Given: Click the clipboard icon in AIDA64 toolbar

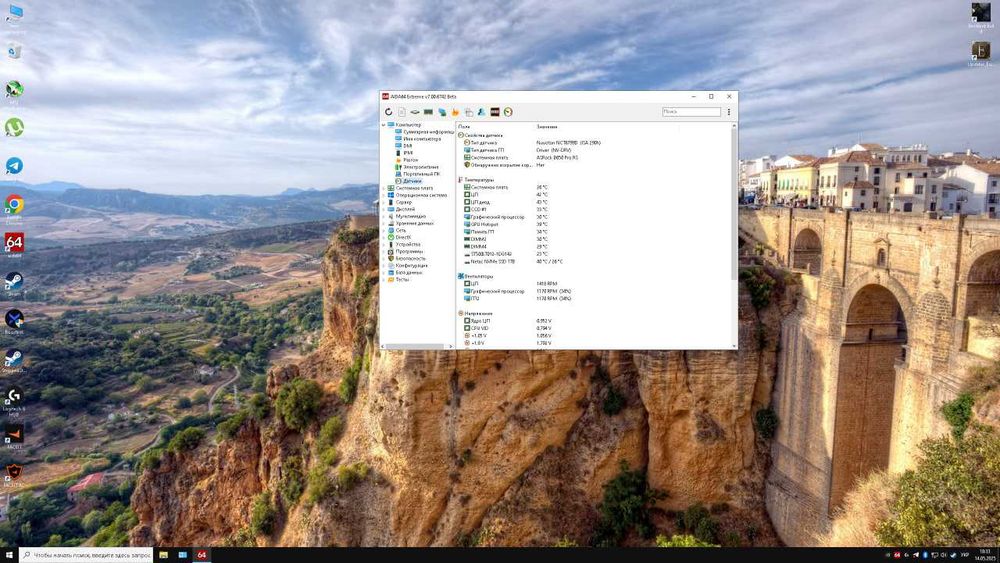Looking at the screenshot, I should click(x=469, y=112).
